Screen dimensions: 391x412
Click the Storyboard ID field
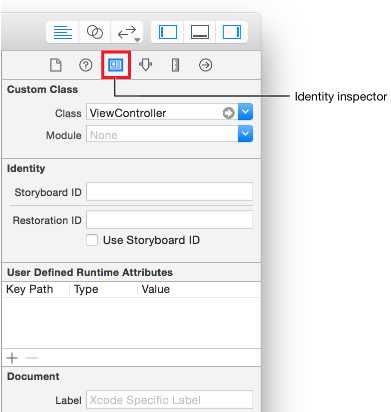coord(169,192)
